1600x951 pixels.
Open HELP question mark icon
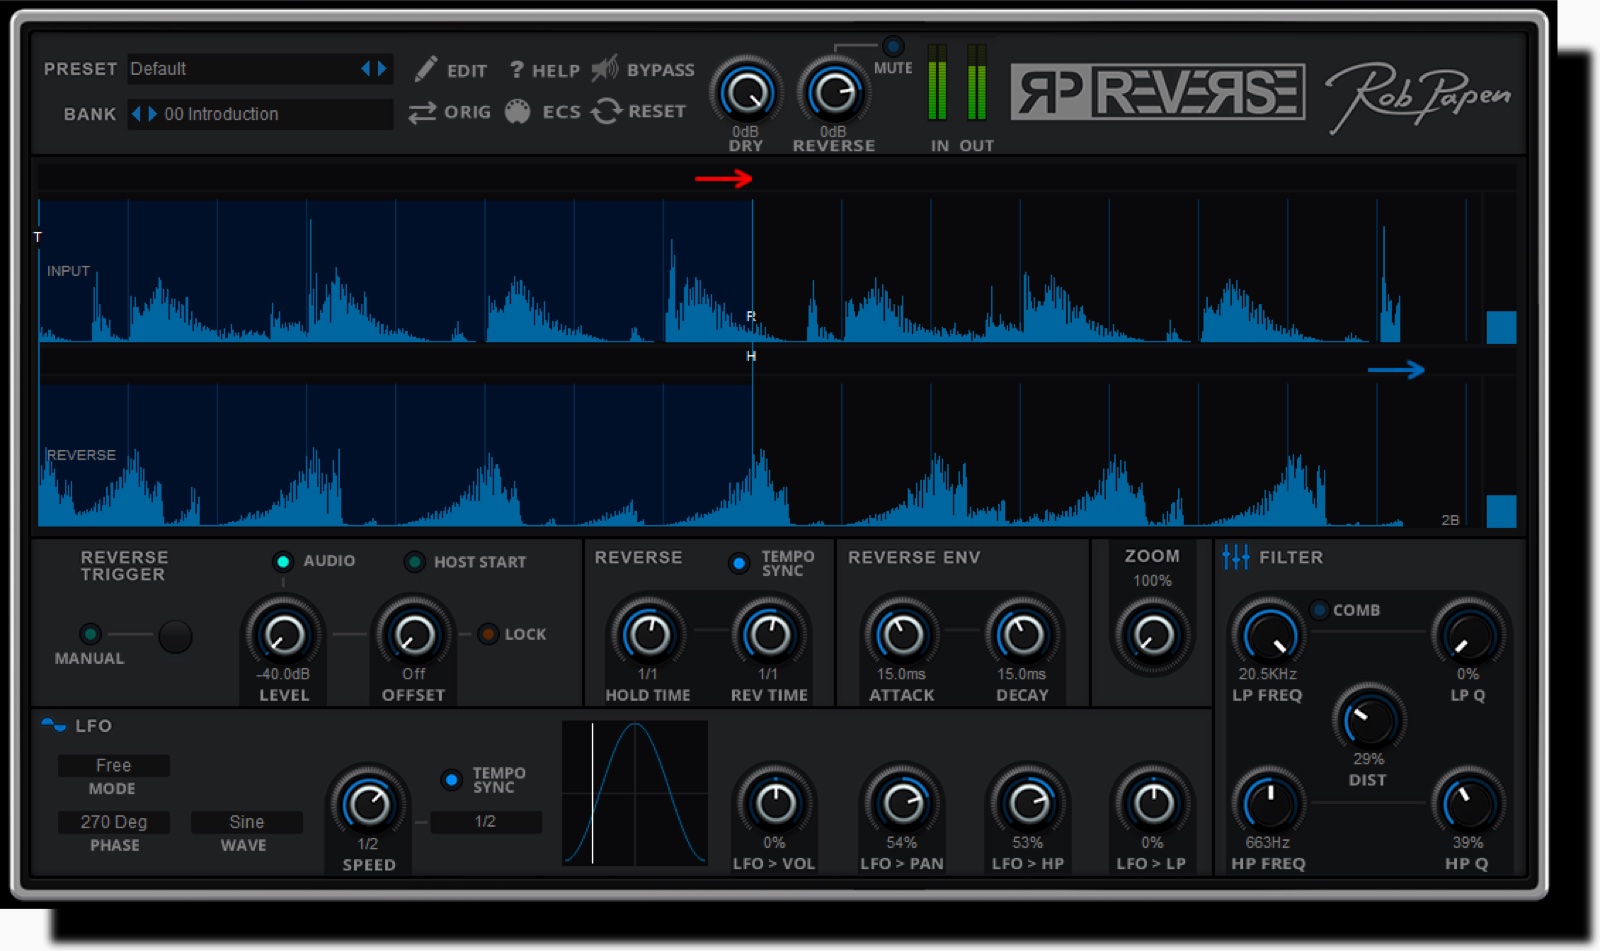point(517,69)
